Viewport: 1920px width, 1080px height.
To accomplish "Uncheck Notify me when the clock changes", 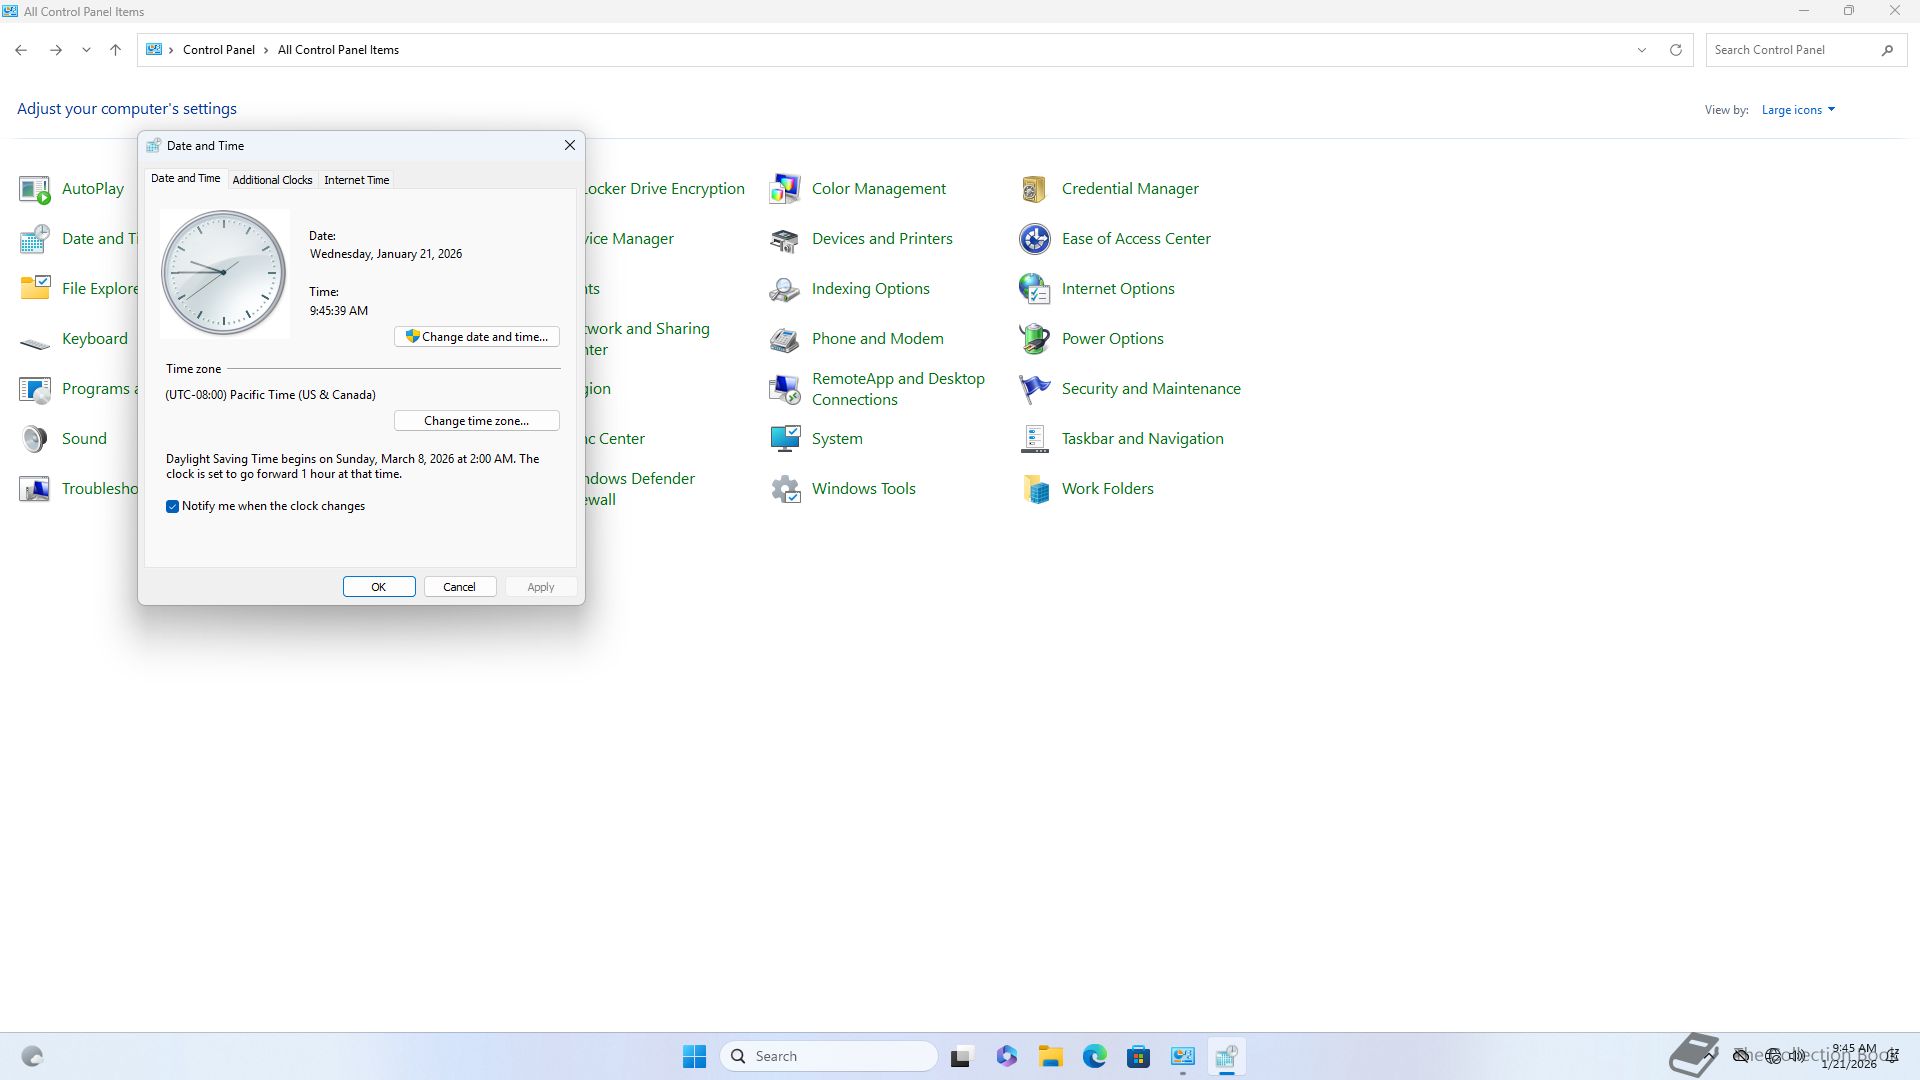I will click(x=172, y=506).
